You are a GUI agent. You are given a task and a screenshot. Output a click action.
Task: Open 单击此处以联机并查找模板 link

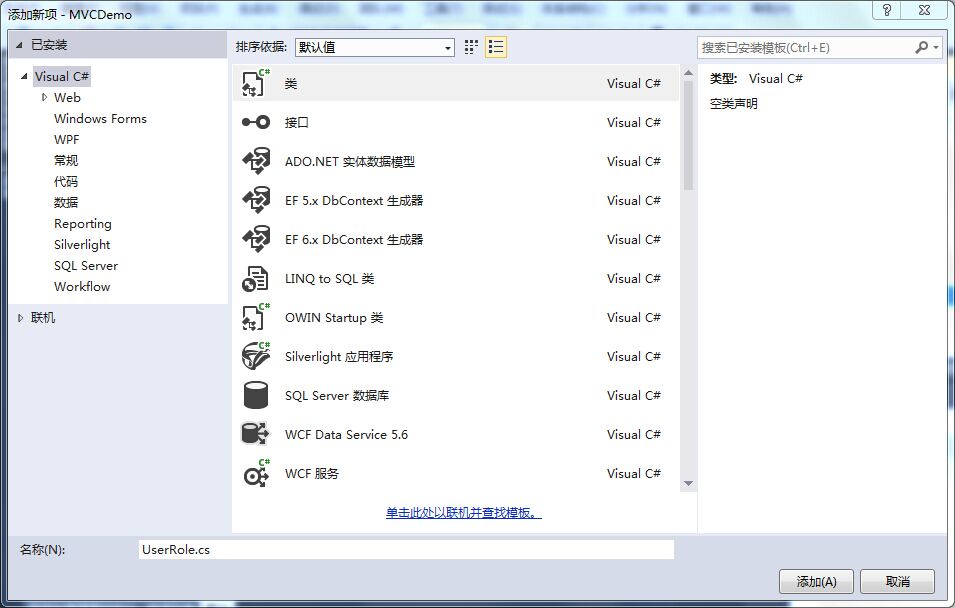coord(463,513)
